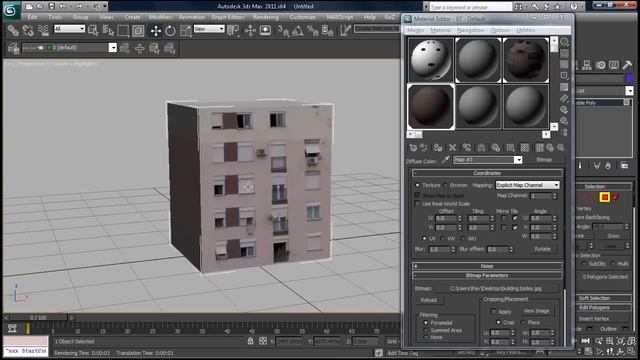The height and width of the screenshot is (360, 640).
Task: Select the brown building material sample sphere
Action: tap(431, 107)
